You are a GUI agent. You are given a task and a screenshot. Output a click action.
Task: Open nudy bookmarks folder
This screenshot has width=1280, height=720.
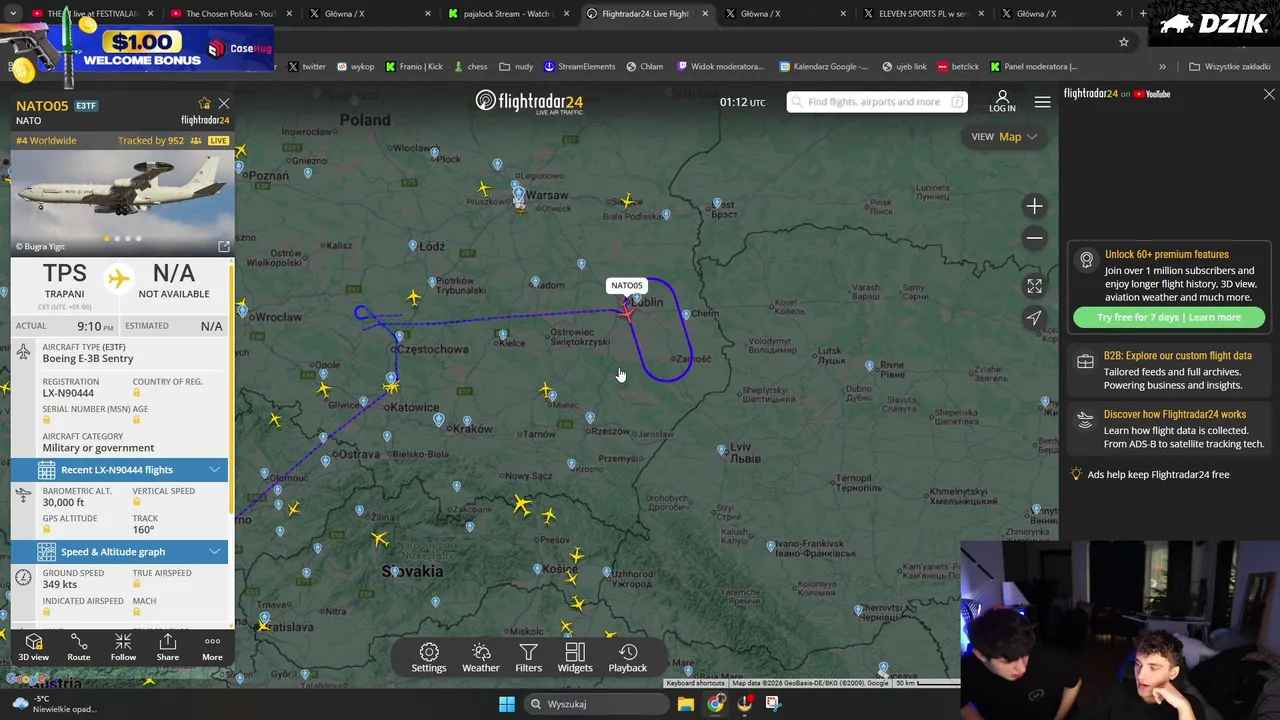coord(517,67)
